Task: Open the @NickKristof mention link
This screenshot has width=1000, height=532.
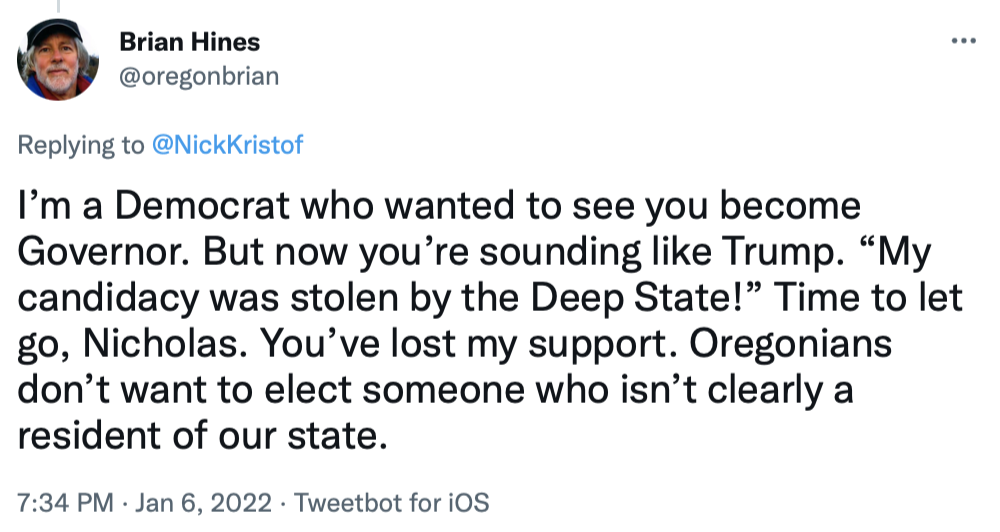Action: 227,145
